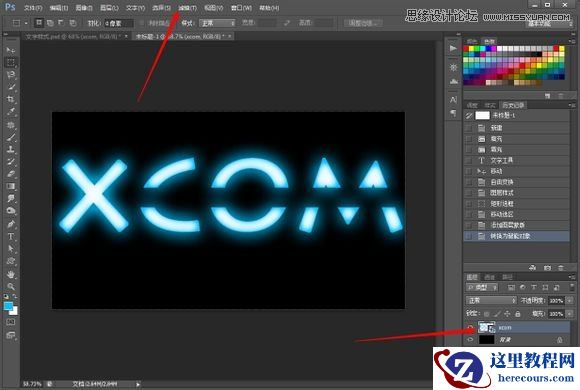The width and height of the screenshot is (580, 390).
Task: Click the History panel trash icon
Action: point(561,268)
